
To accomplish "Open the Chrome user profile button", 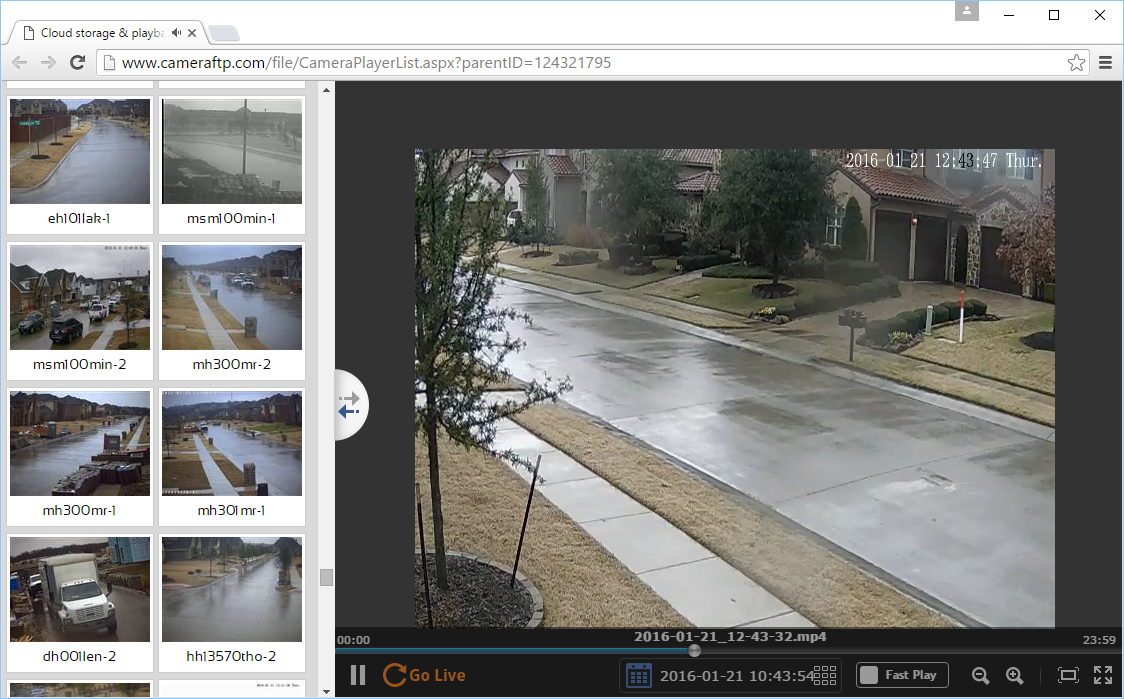I will pyautogui.click(x=966, y=12).
